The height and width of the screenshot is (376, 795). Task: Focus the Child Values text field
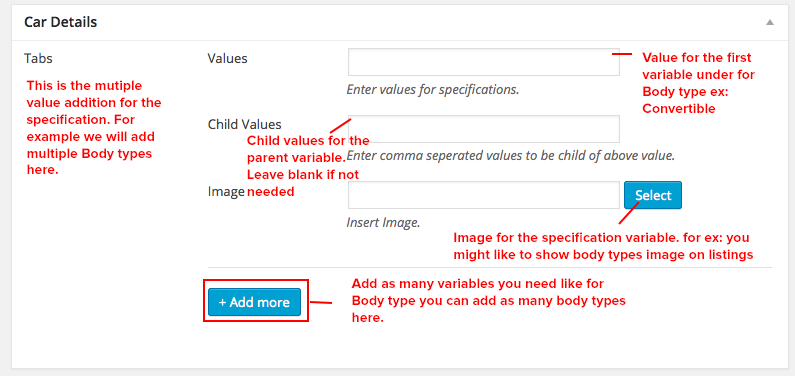point(484,129)
